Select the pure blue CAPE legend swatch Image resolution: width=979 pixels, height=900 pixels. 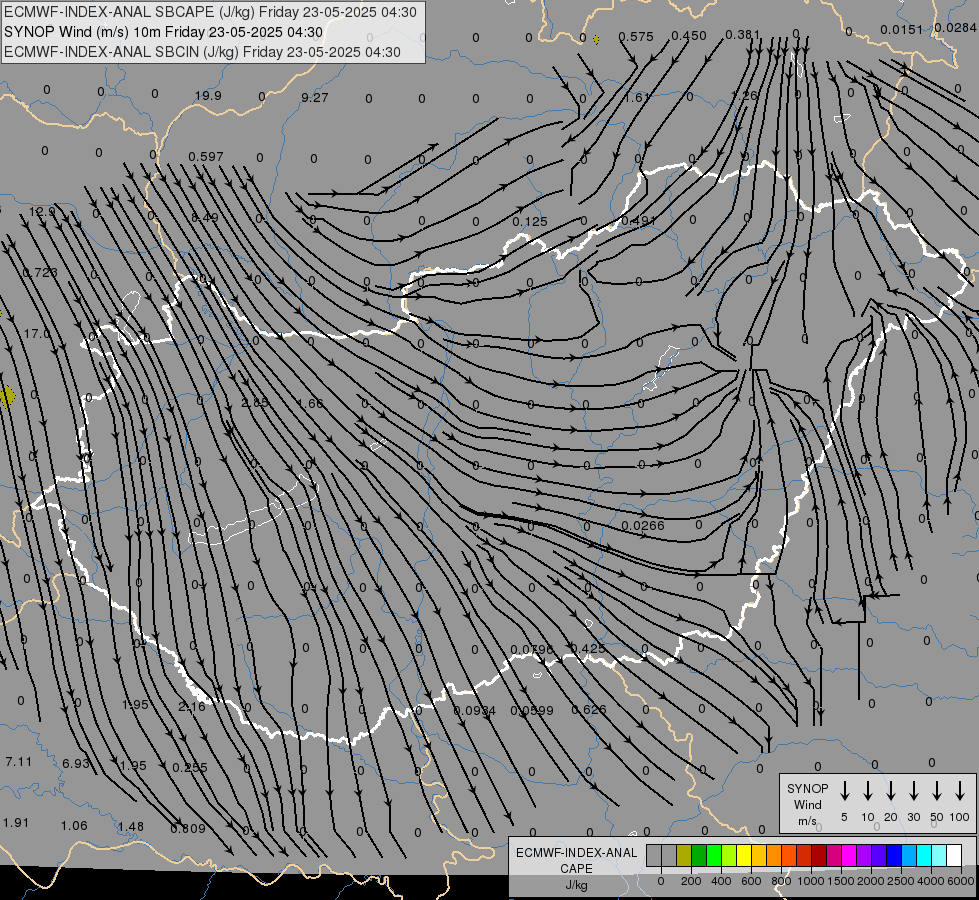click(x=894, y=855)
